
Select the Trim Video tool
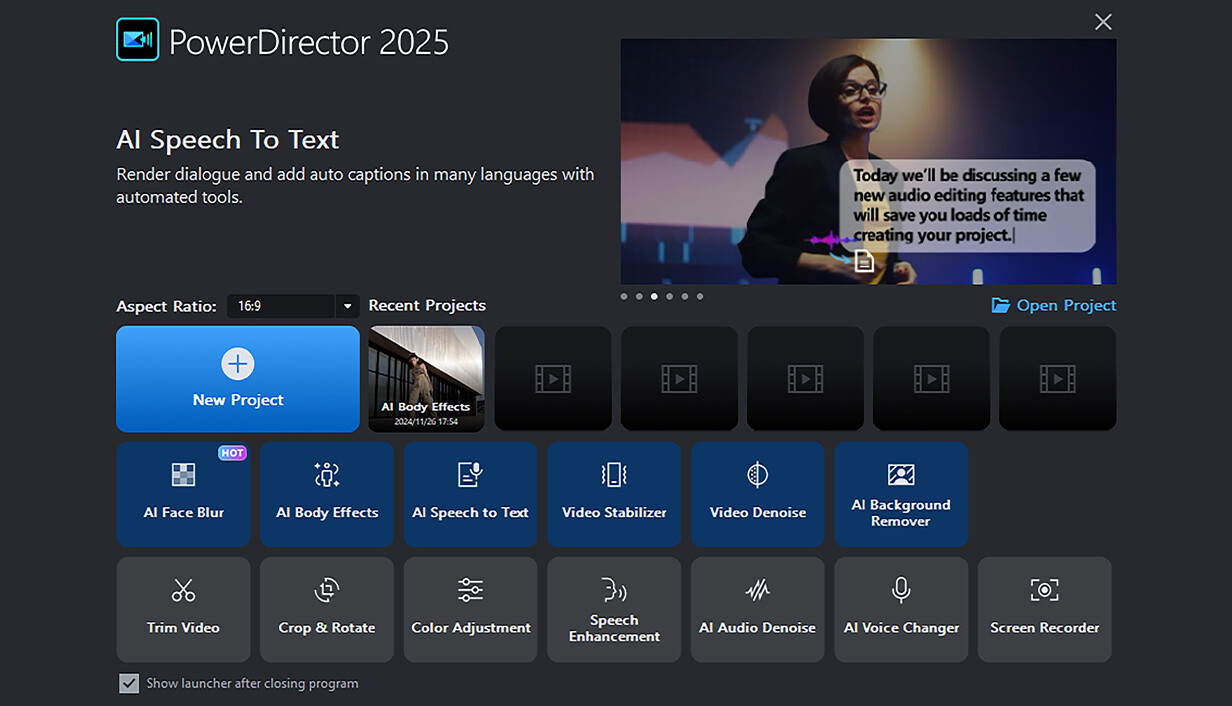click(x=183, y=609)
